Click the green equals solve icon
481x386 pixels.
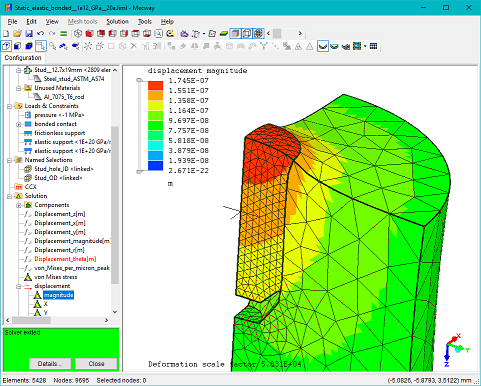point(64,33)
